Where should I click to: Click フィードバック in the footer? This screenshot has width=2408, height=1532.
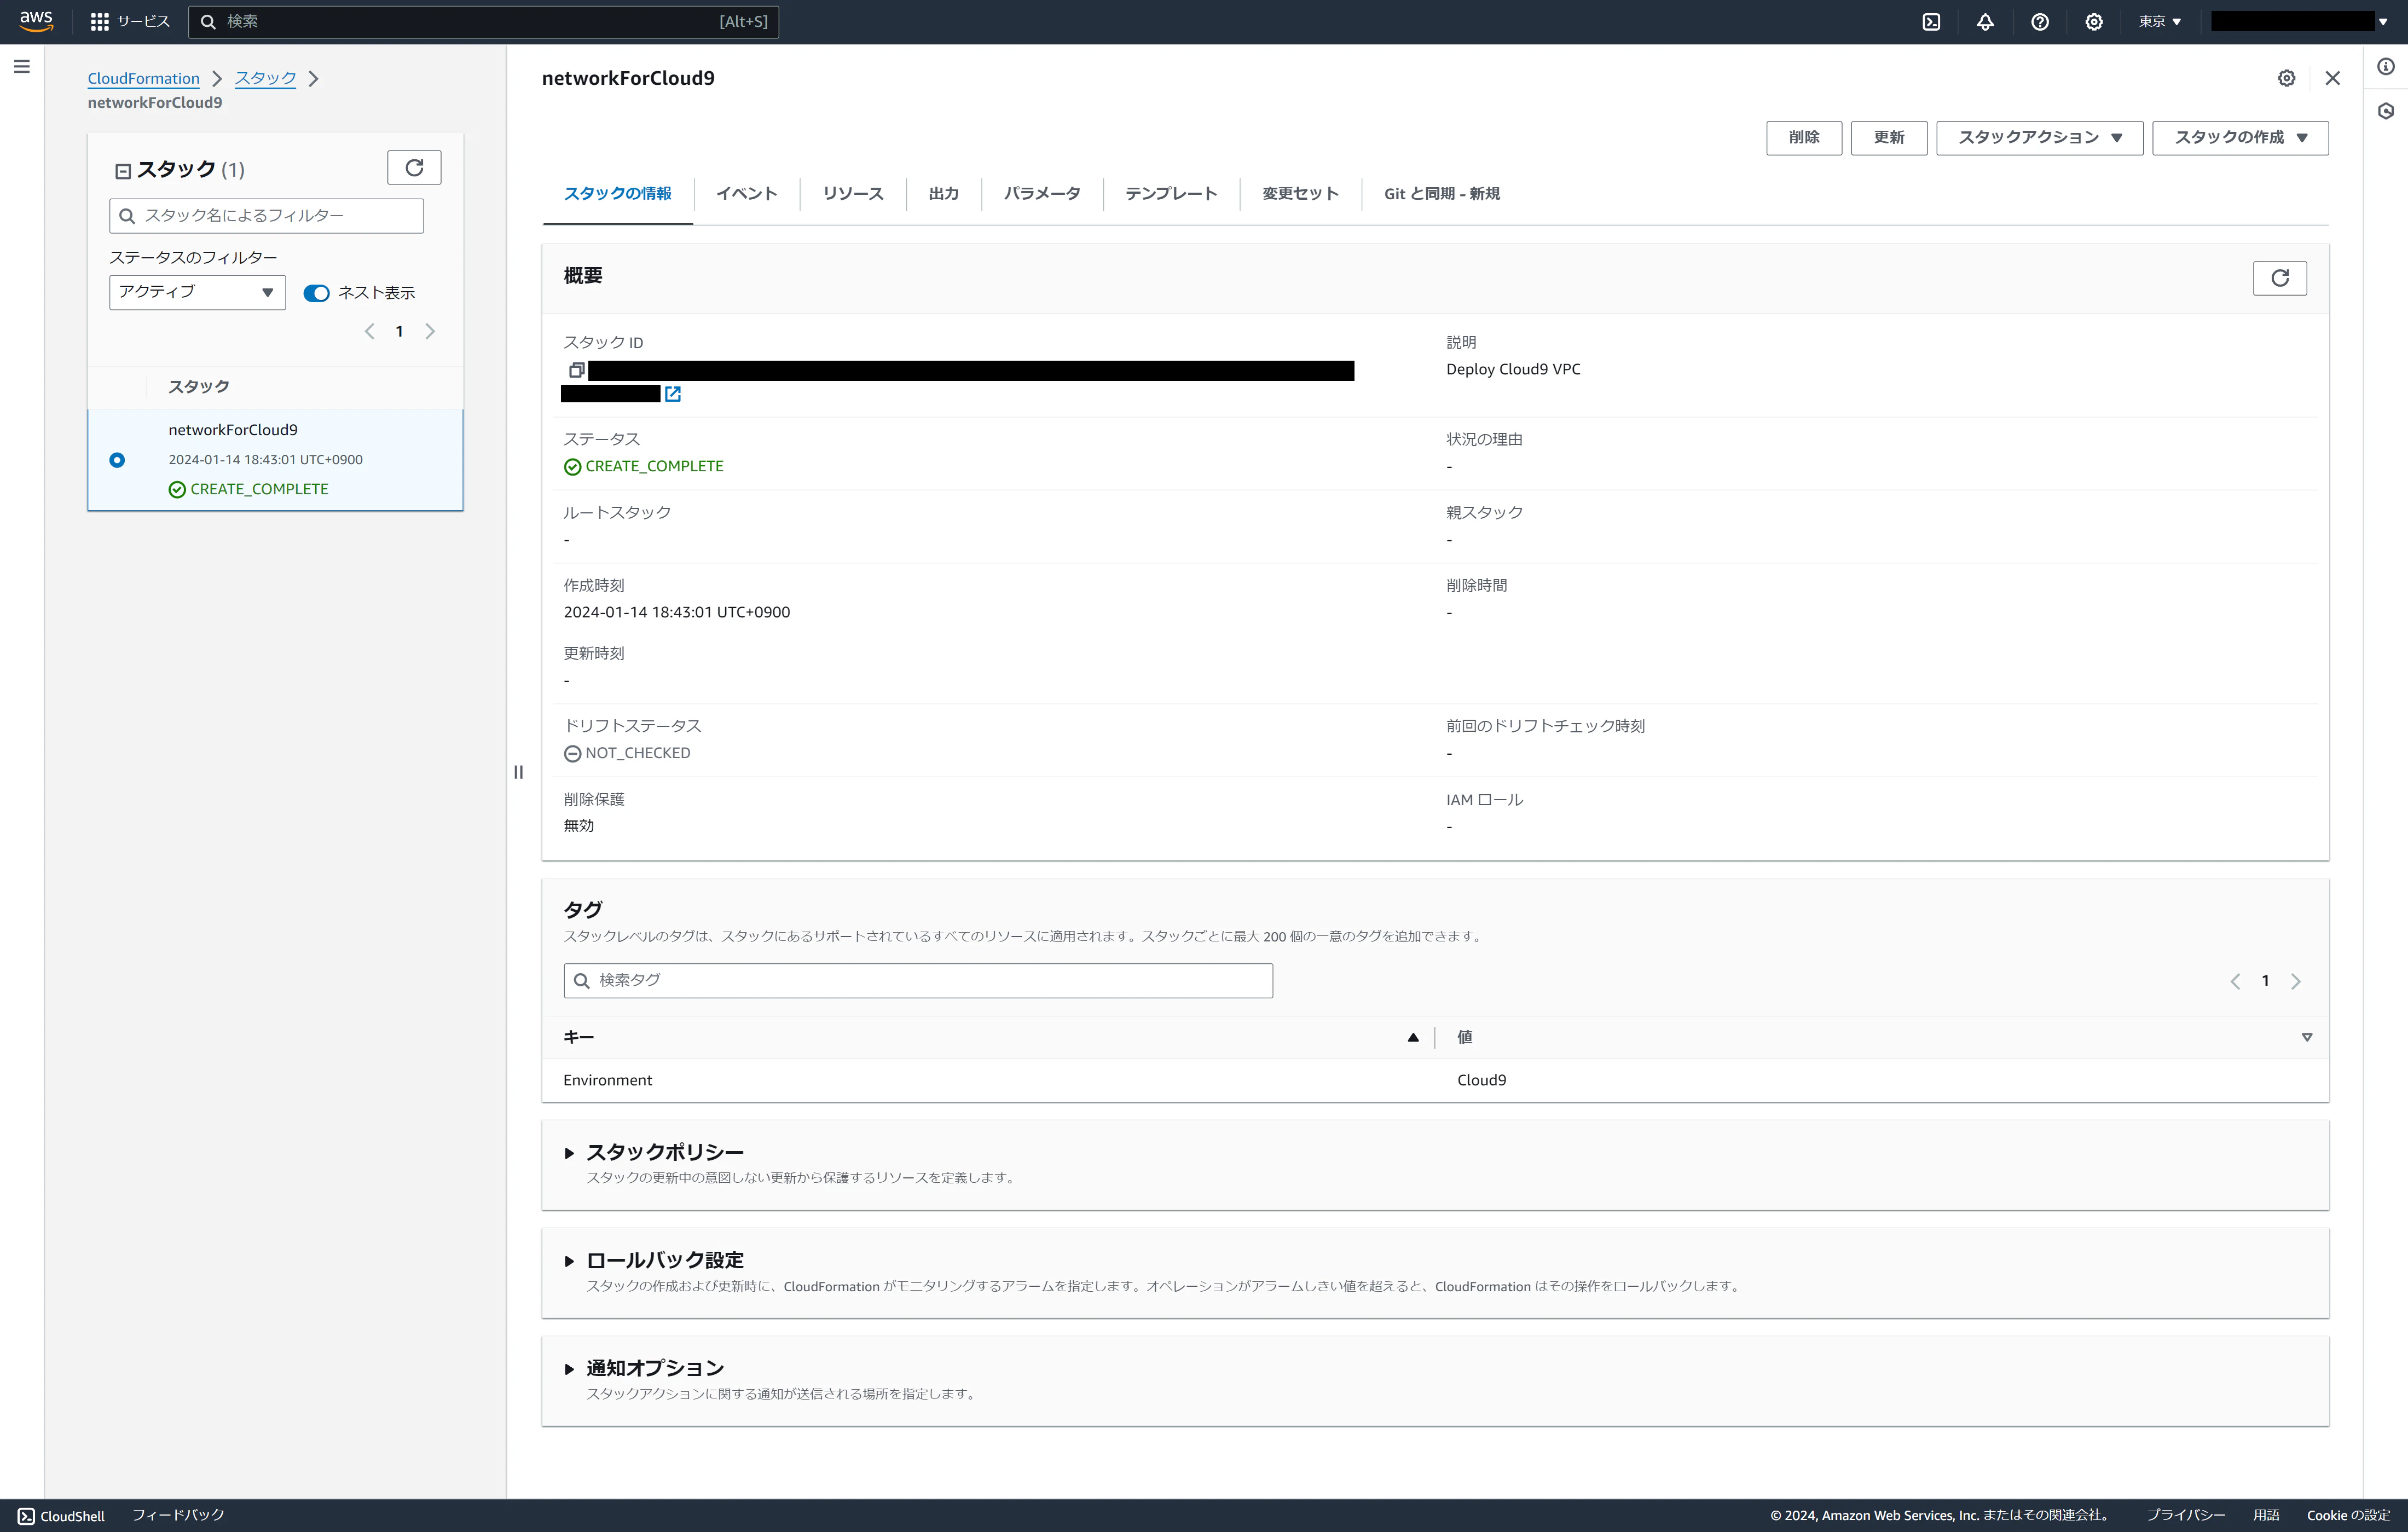178,1515
